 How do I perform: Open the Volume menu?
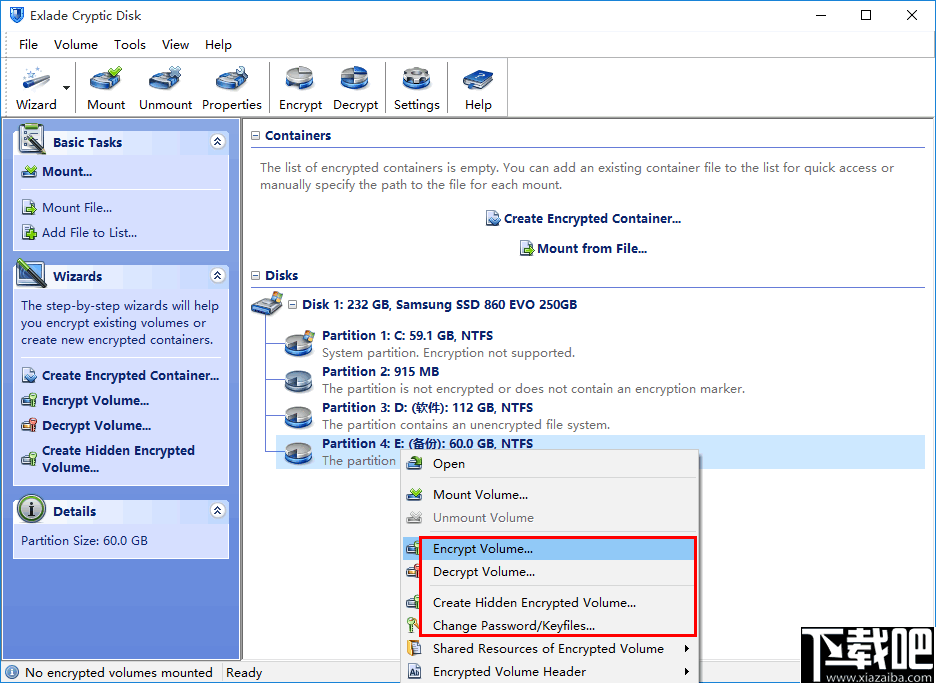click(x=76, y=45)
